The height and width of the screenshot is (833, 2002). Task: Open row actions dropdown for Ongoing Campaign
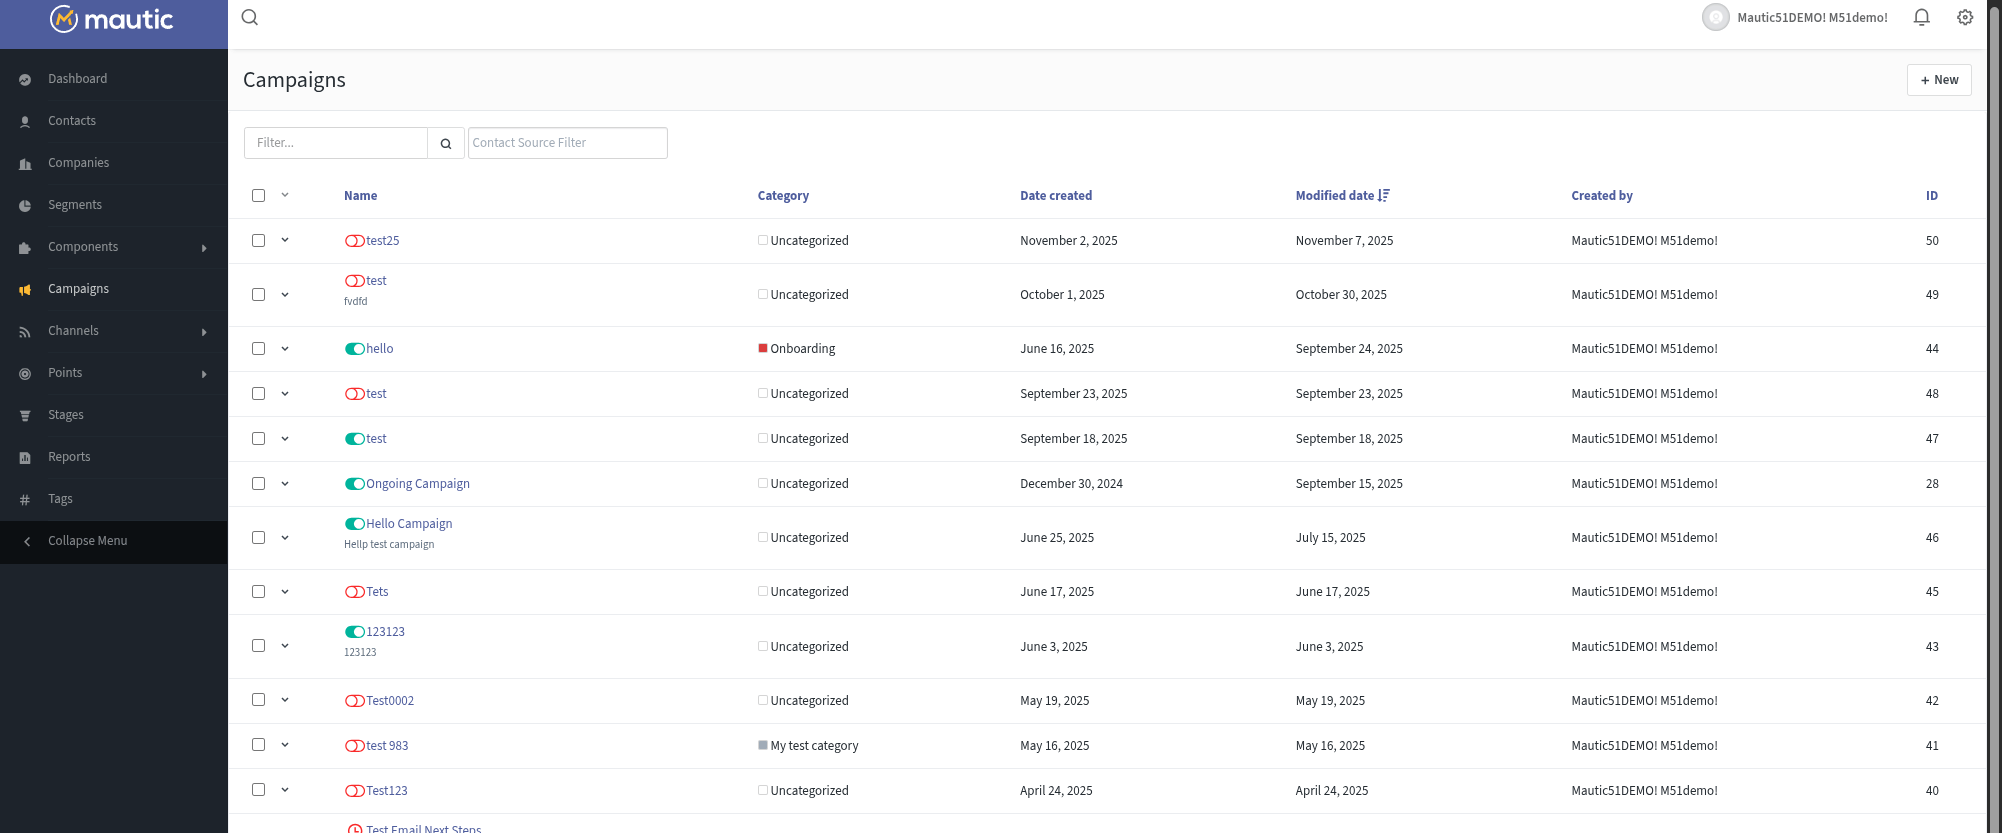click(285, 484)
